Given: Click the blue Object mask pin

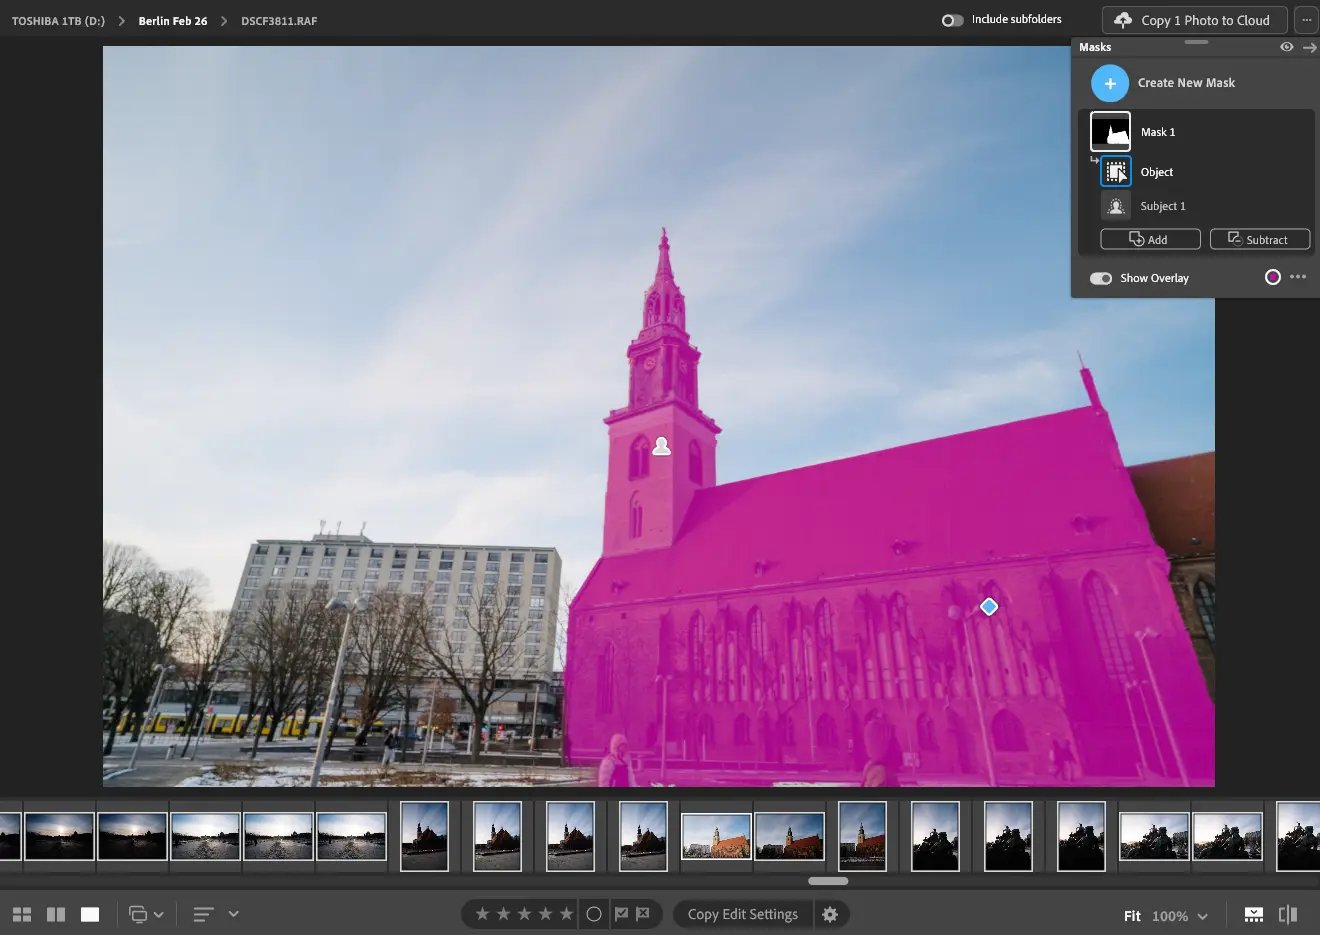Looking at the screenshot, I should (989, 607).
